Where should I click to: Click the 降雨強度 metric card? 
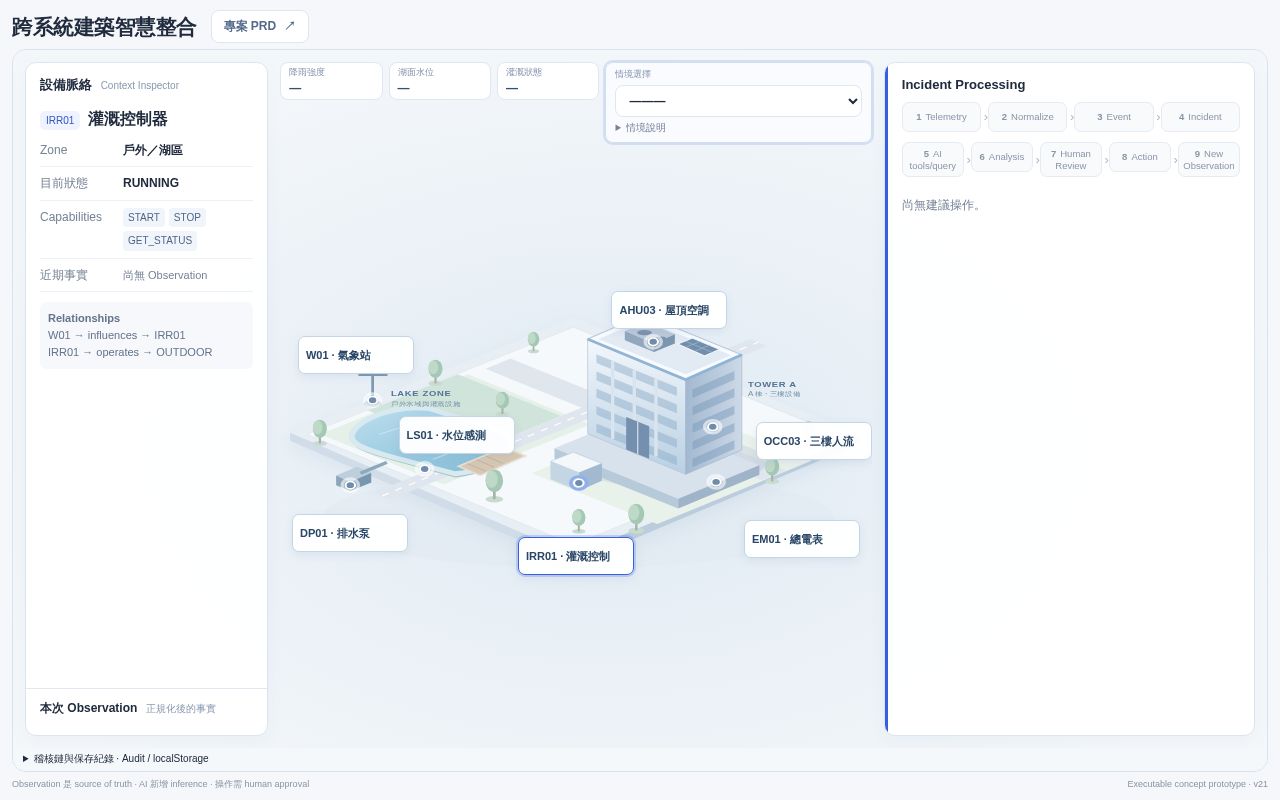(x=331, y=81)
